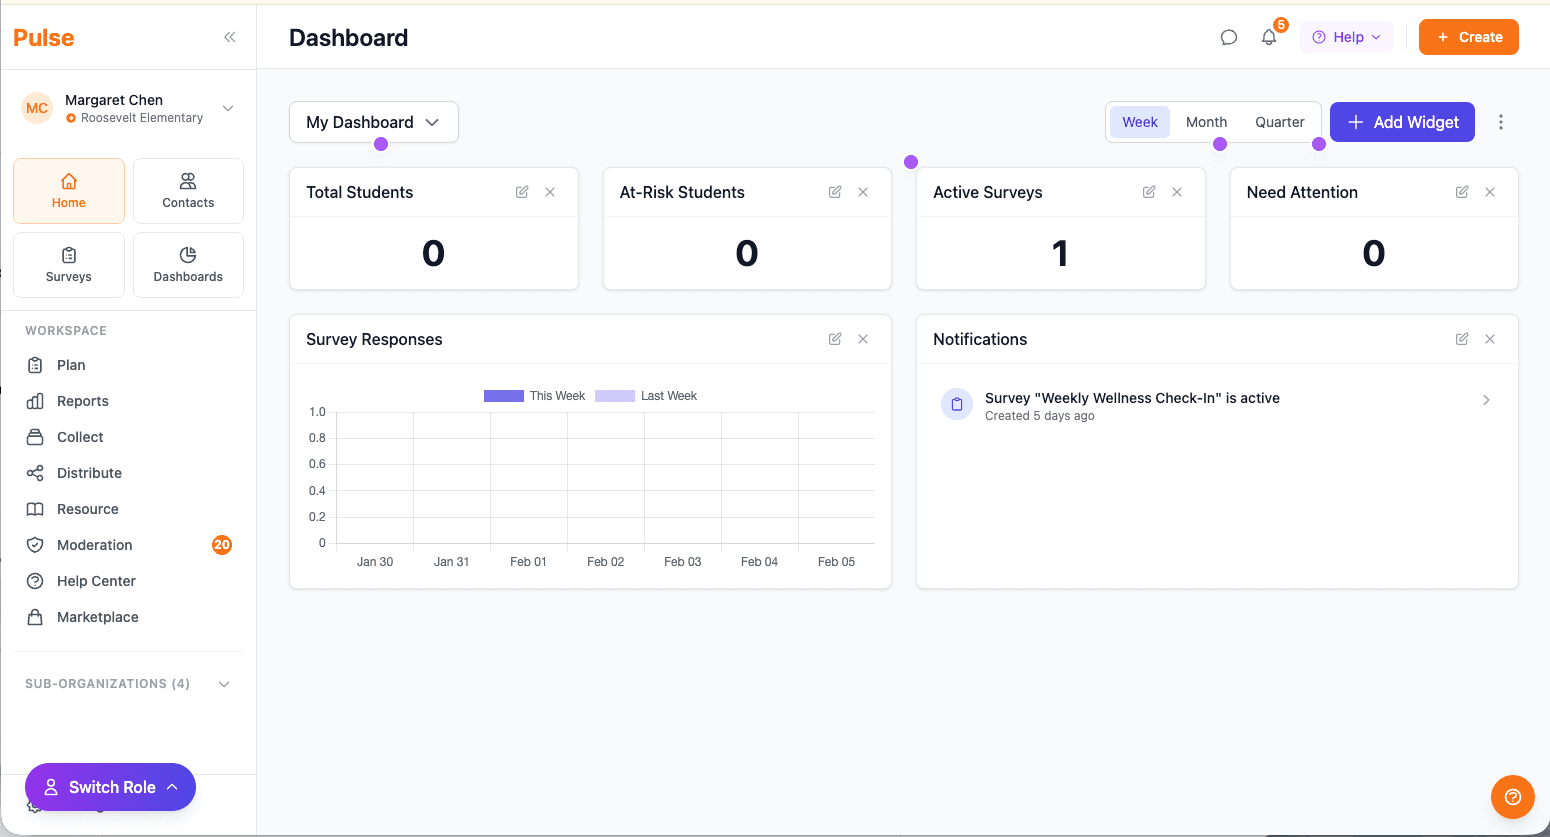Open the Help dropdown menu
The image size is (1550, 837).
coord(1346,36)
